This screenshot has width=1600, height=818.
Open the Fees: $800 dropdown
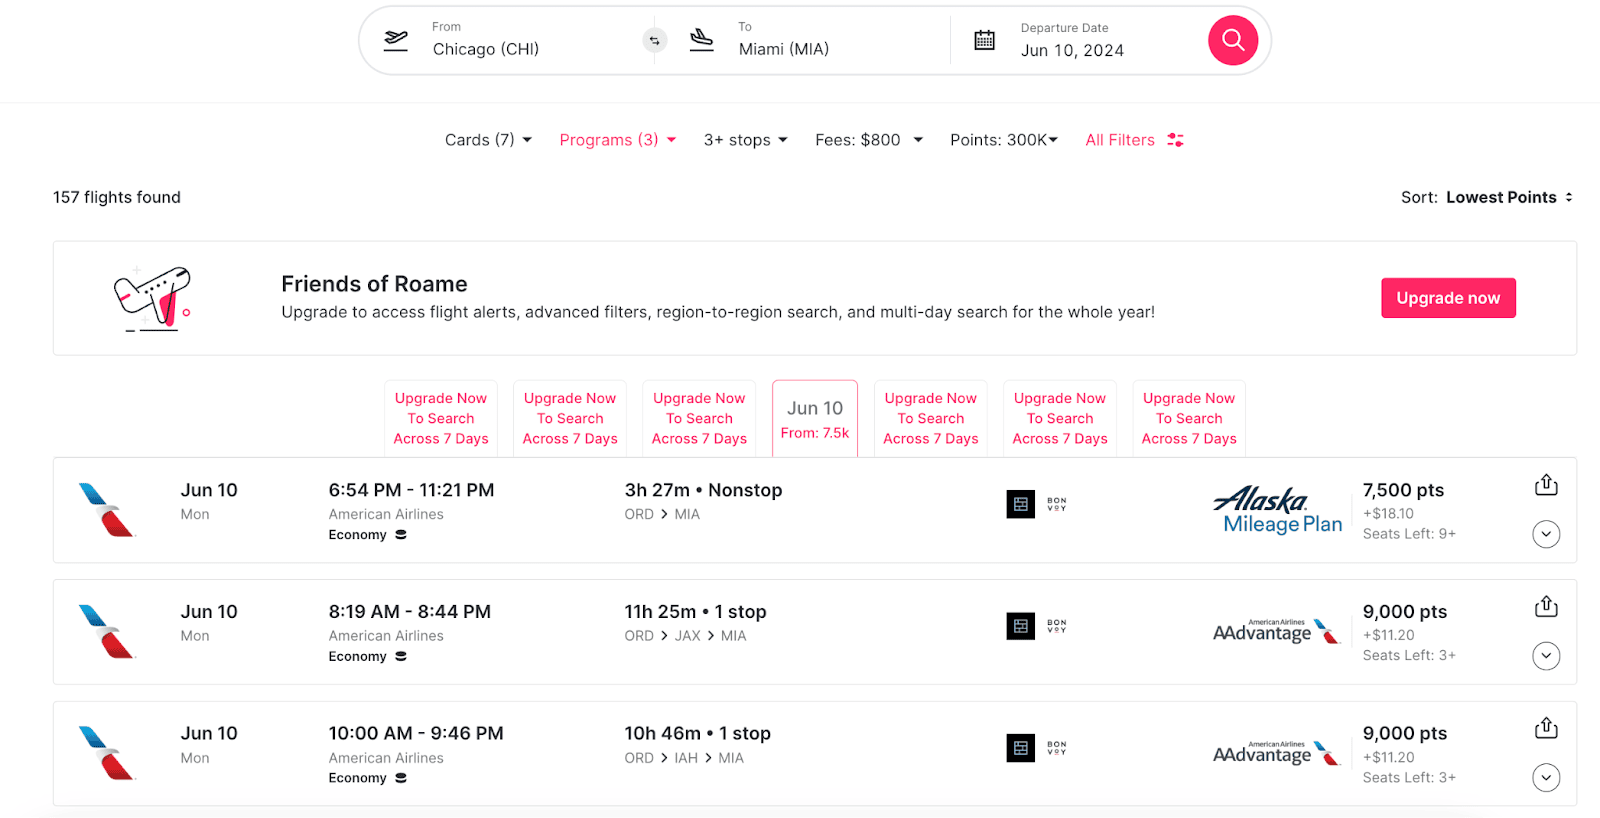click(x=869, y=140)
